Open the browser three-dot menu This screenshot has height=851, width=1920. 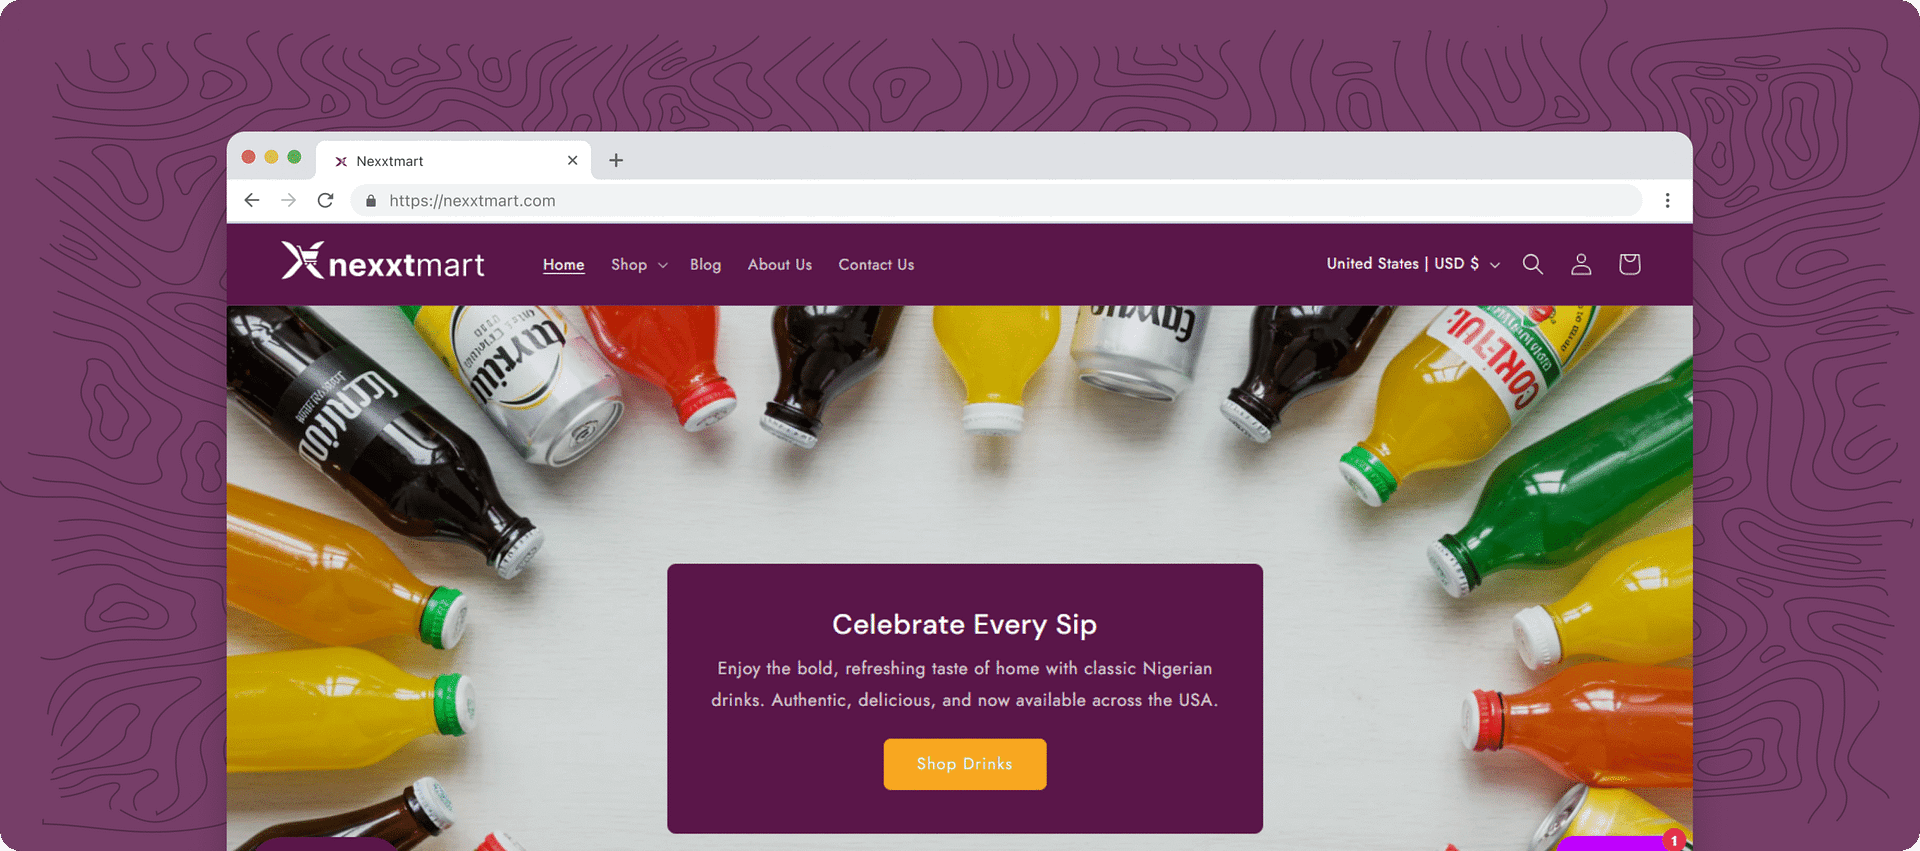1667,200
